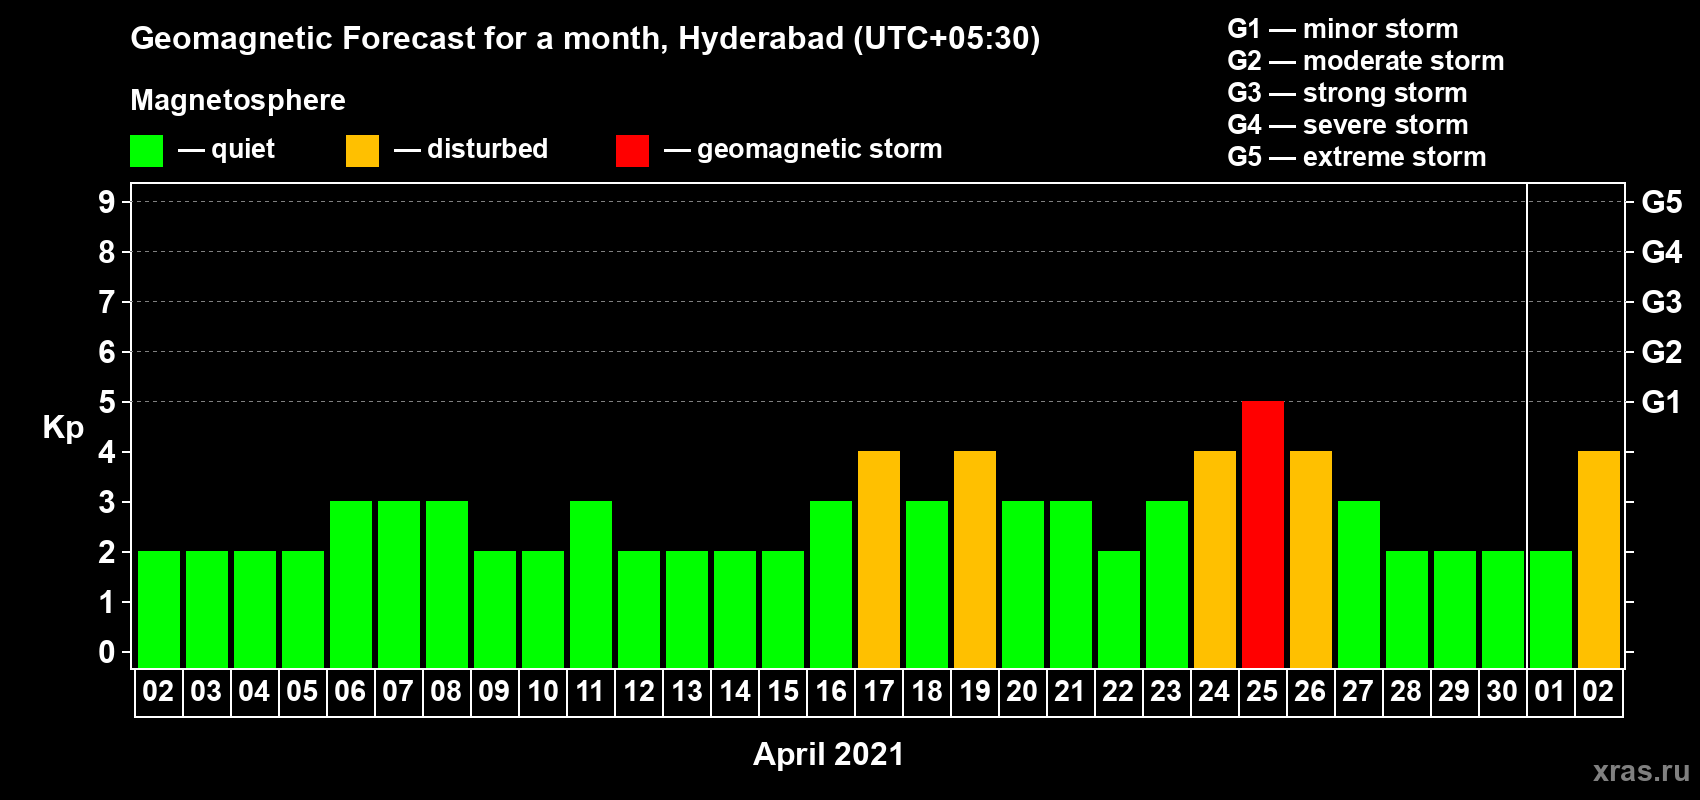Viewport: 1700px width, 800px height.
Task: Select the green bar for April 30
Action: pyautogui.click(x=1503, y=609)
